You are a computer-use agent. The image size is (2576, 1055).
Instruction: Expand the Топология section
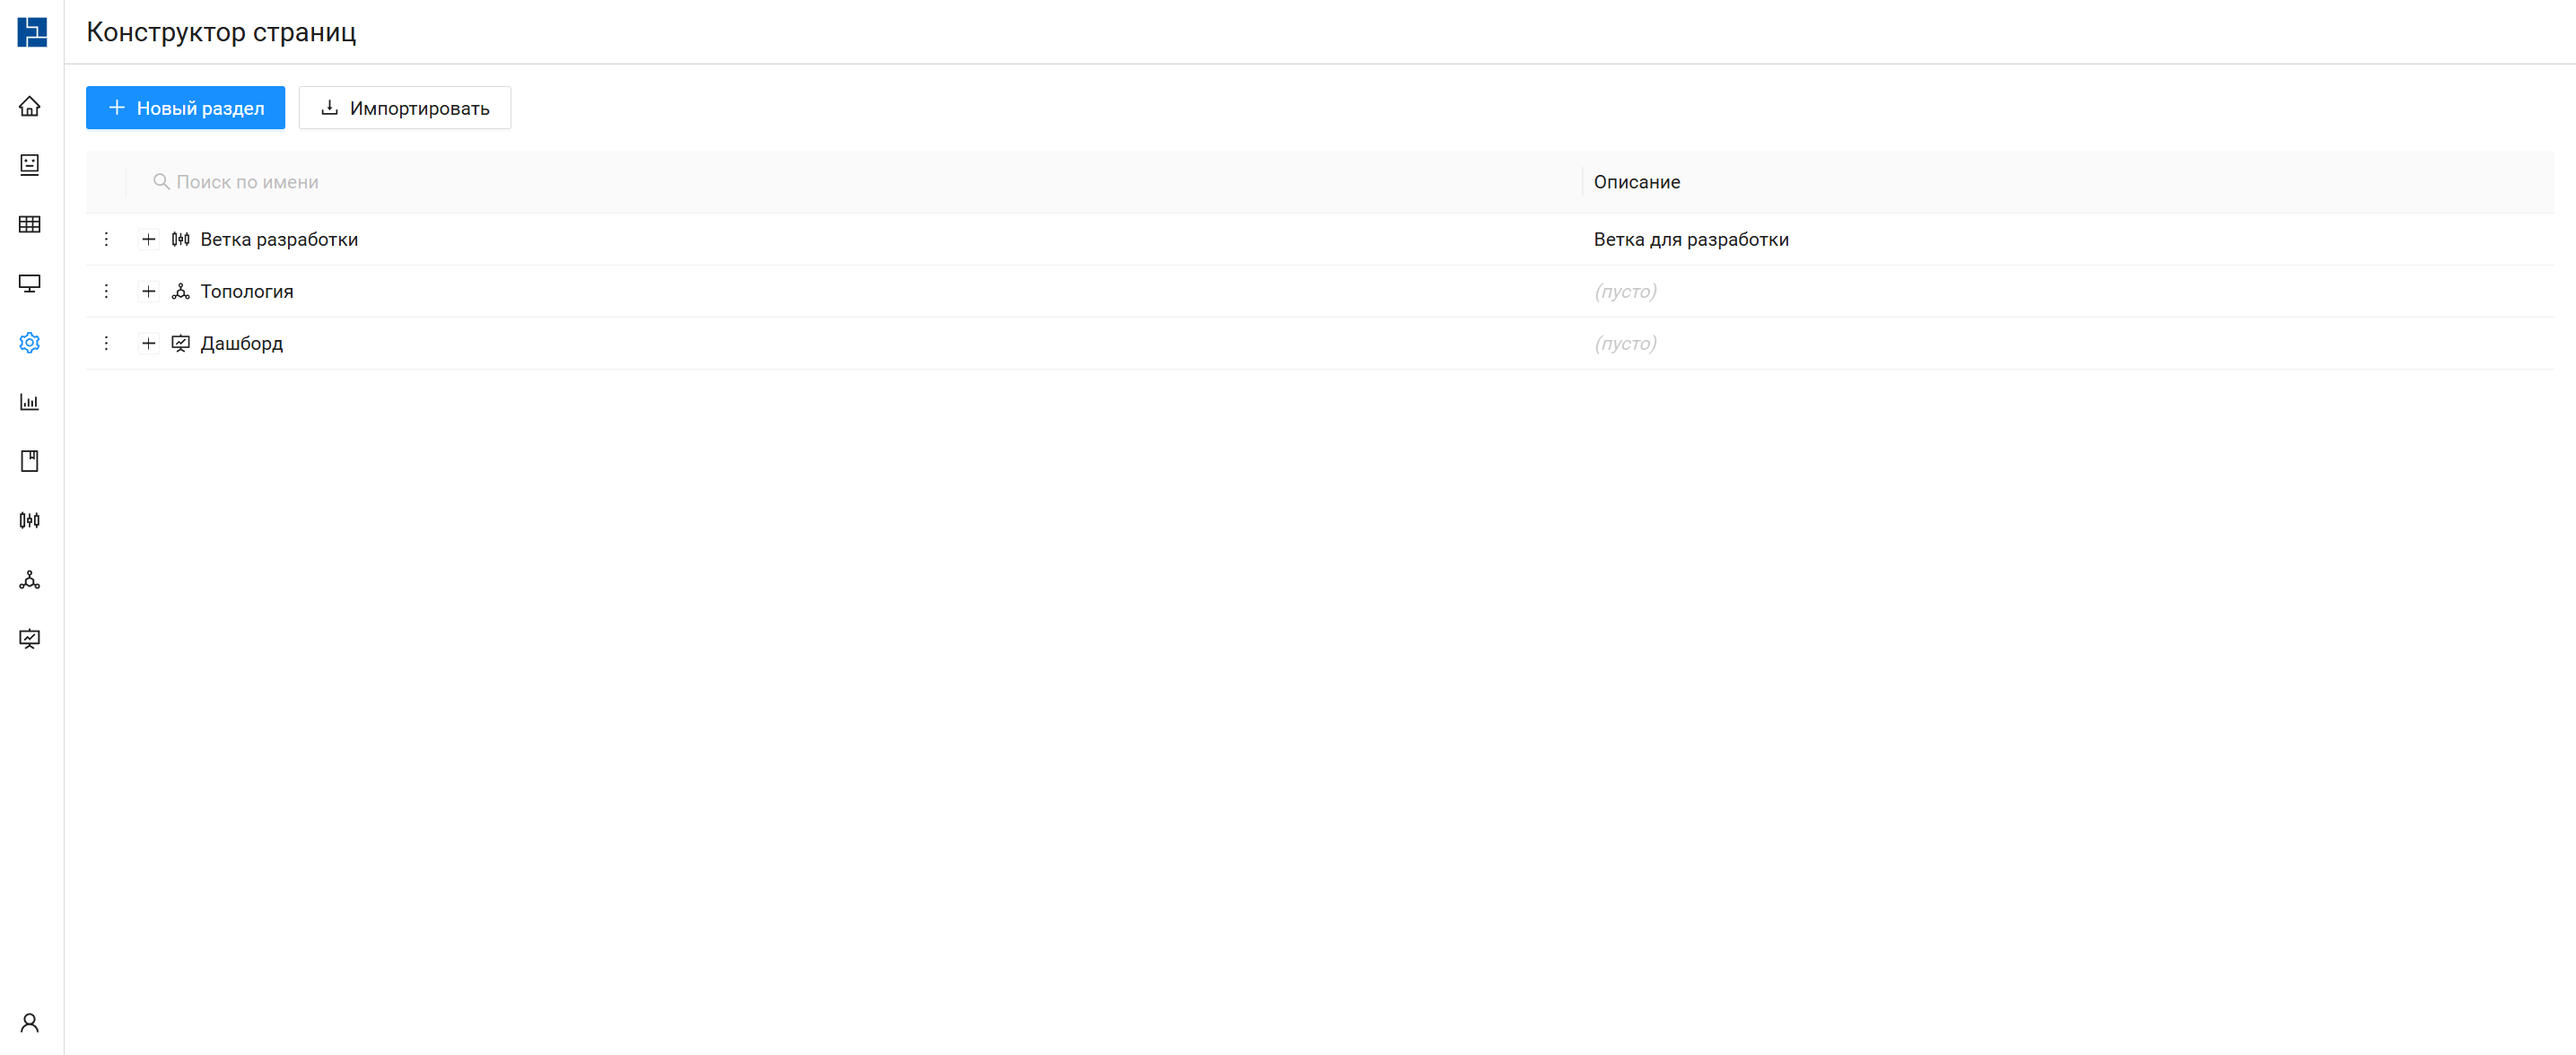pos(148,291)
